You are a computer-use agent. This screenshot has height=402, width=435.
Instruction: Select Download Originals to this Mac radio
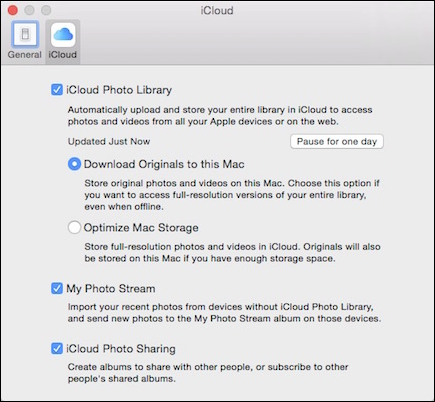(x=74, y=164)
